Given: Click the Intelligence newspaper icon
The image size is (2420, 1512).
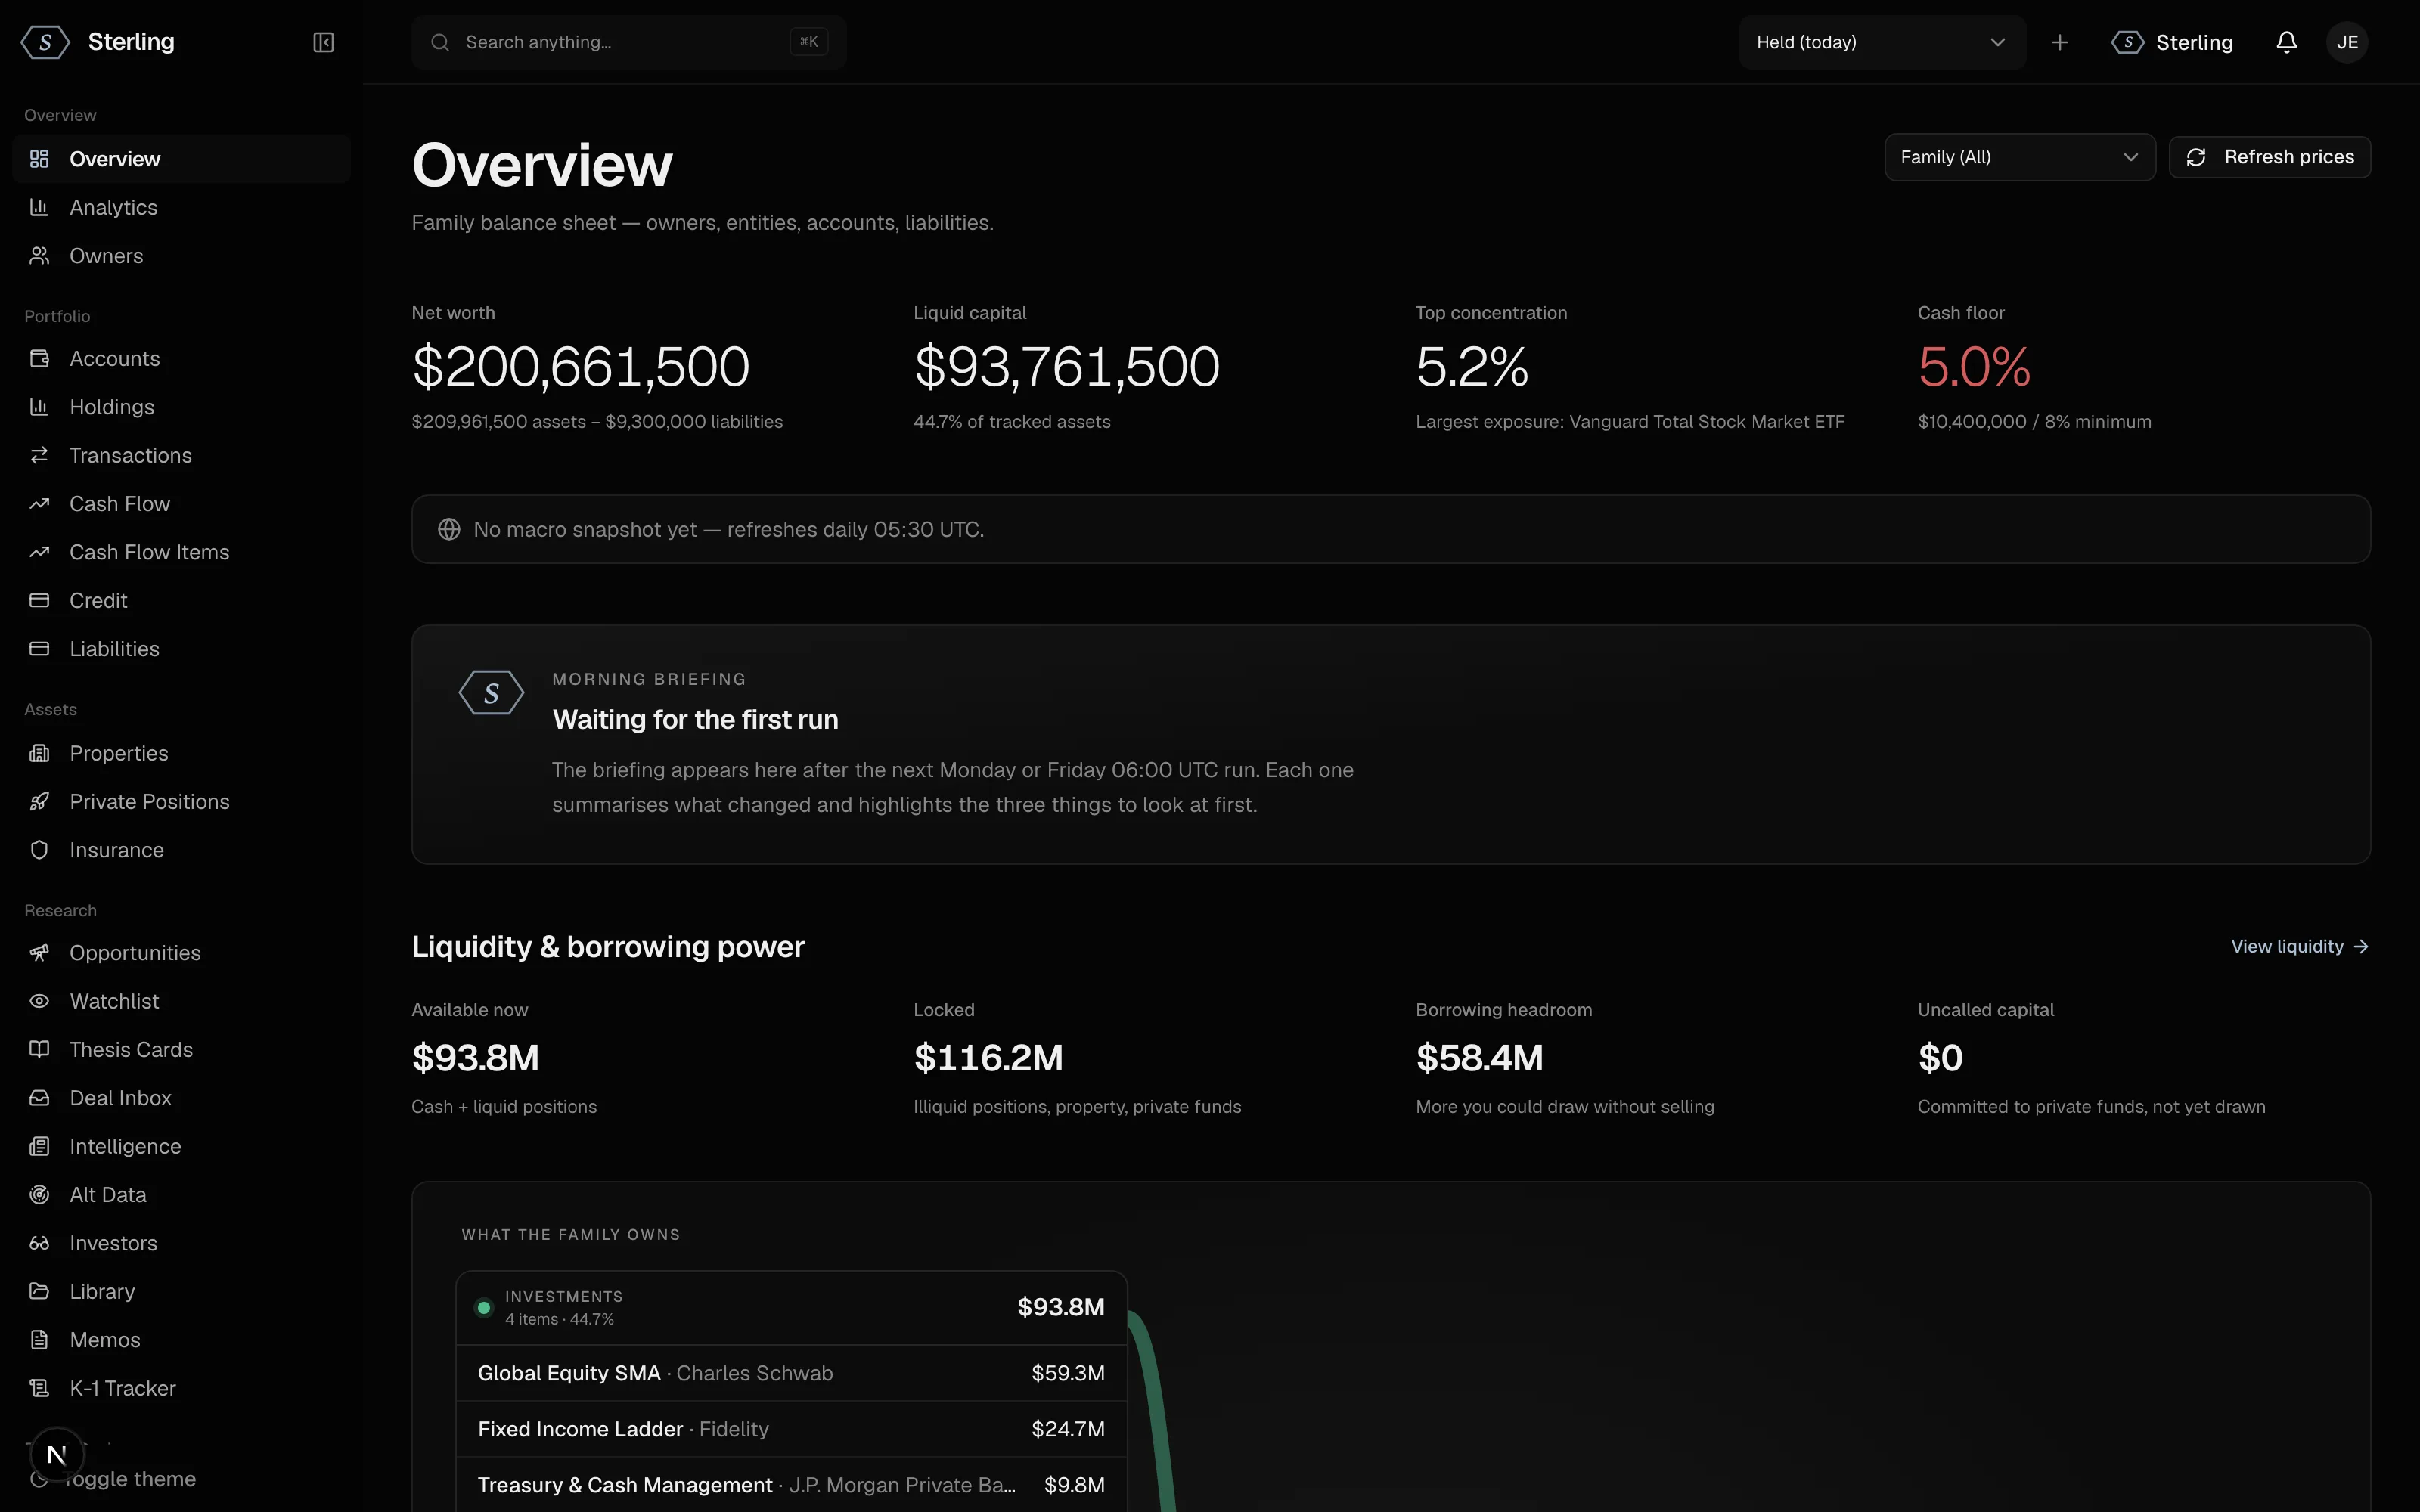Looking at the screenshot, I should (39, 1146).
